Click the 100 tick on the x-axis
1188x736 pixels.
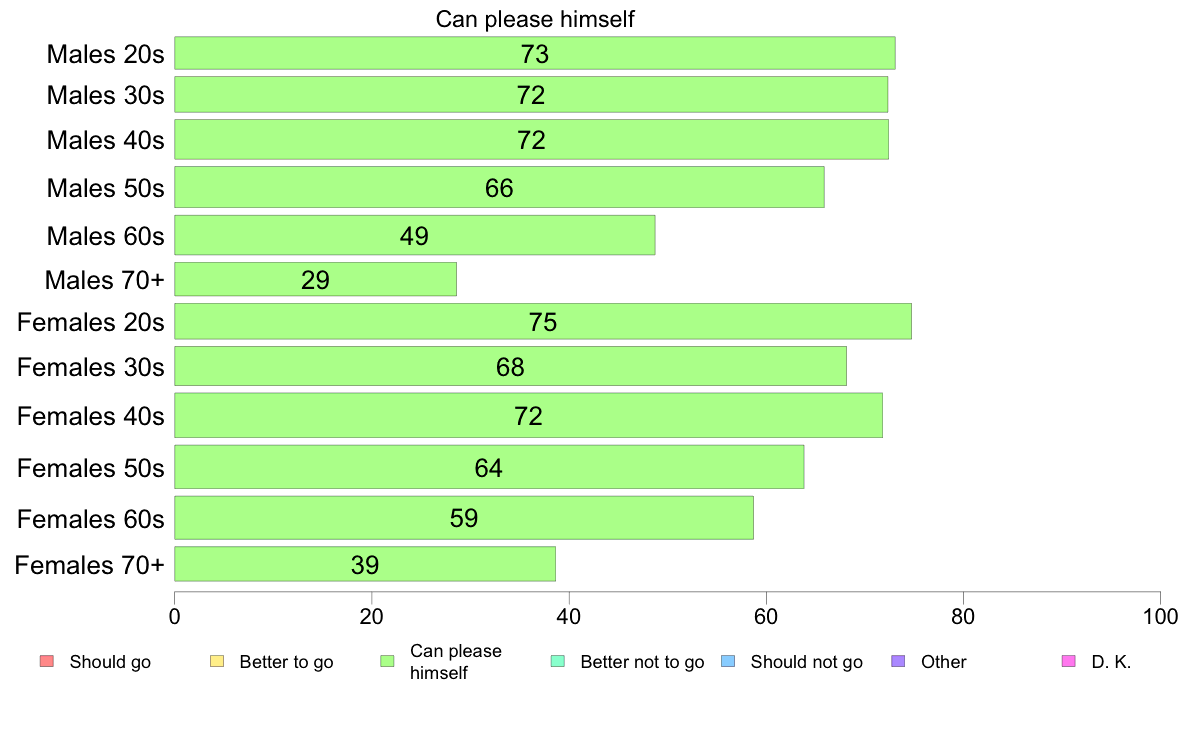1160,616
